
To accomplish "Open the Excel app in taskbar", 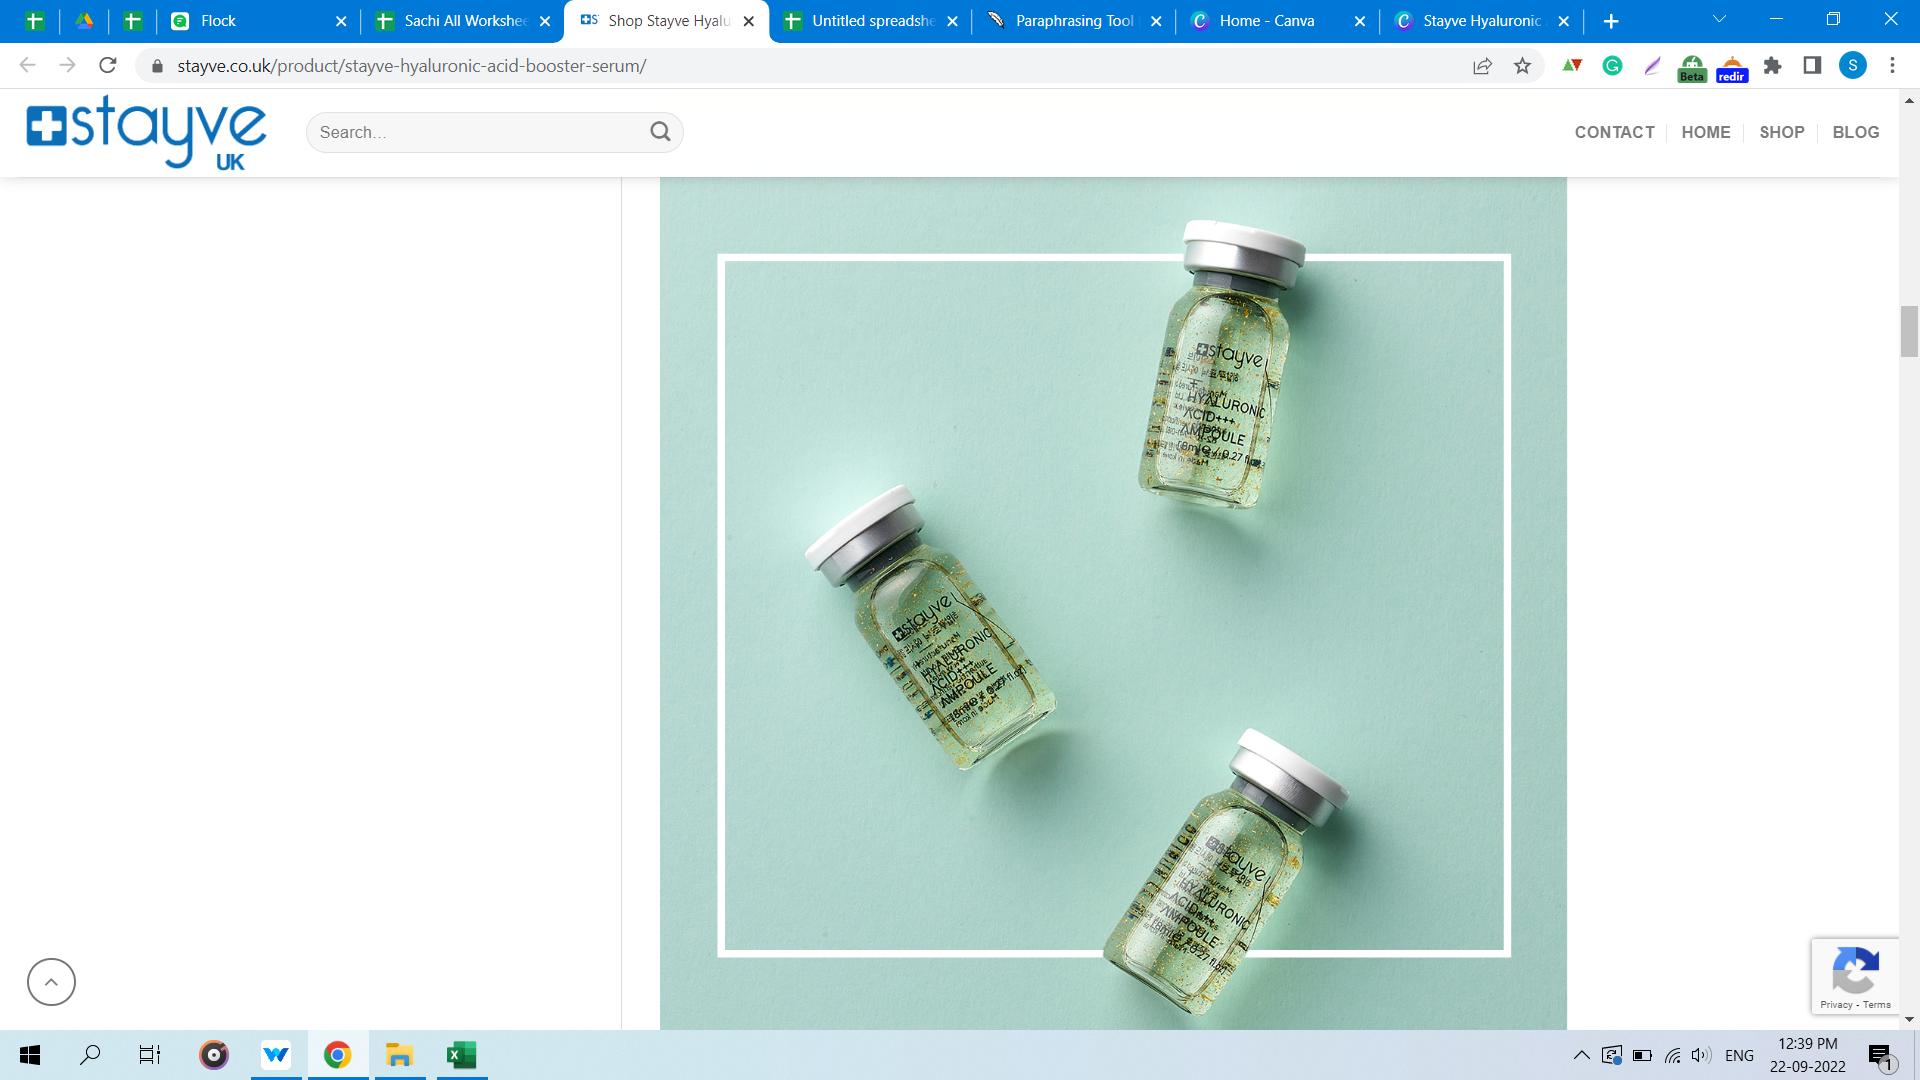I will (x=461, y=1055).
